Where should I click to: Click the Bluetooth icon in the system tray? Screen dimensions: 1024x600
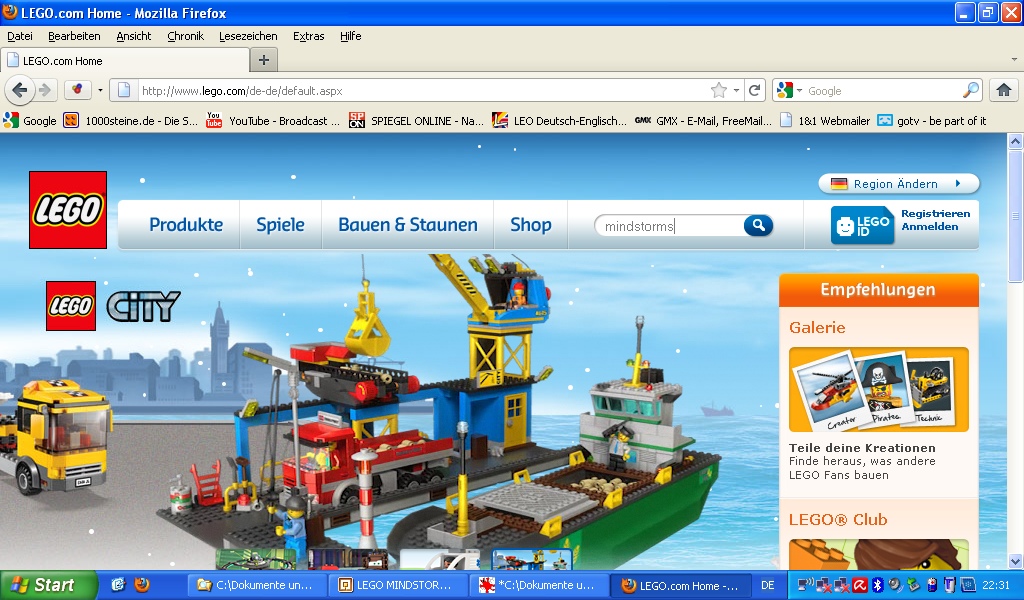[x=877, y=584]
